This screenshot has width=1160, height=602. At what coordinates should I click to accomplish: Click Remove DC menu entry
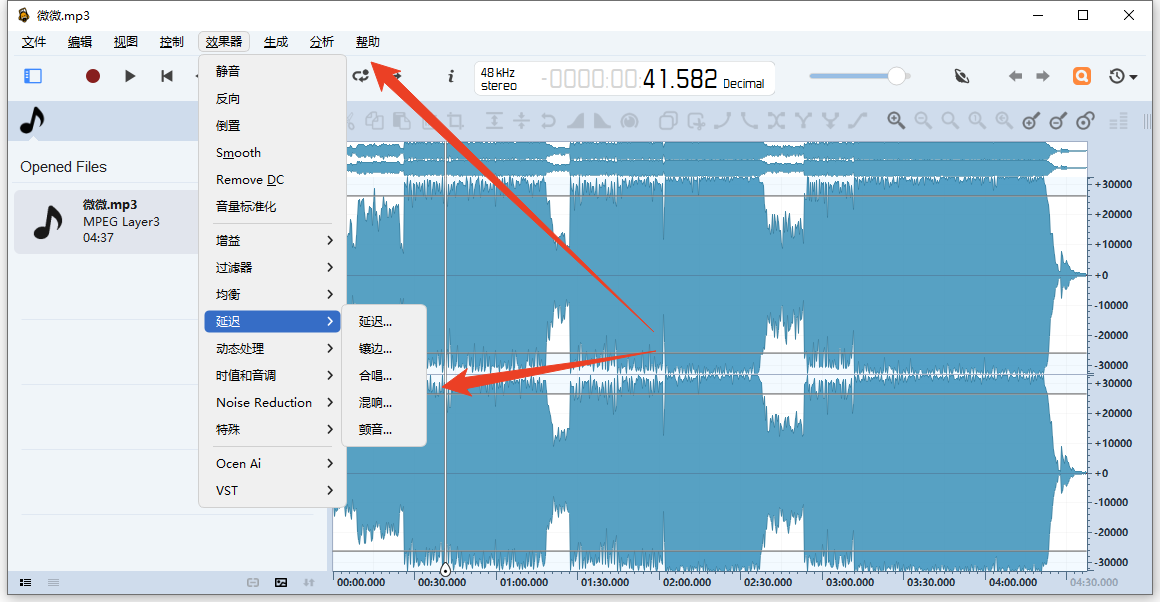pos(250,180)
